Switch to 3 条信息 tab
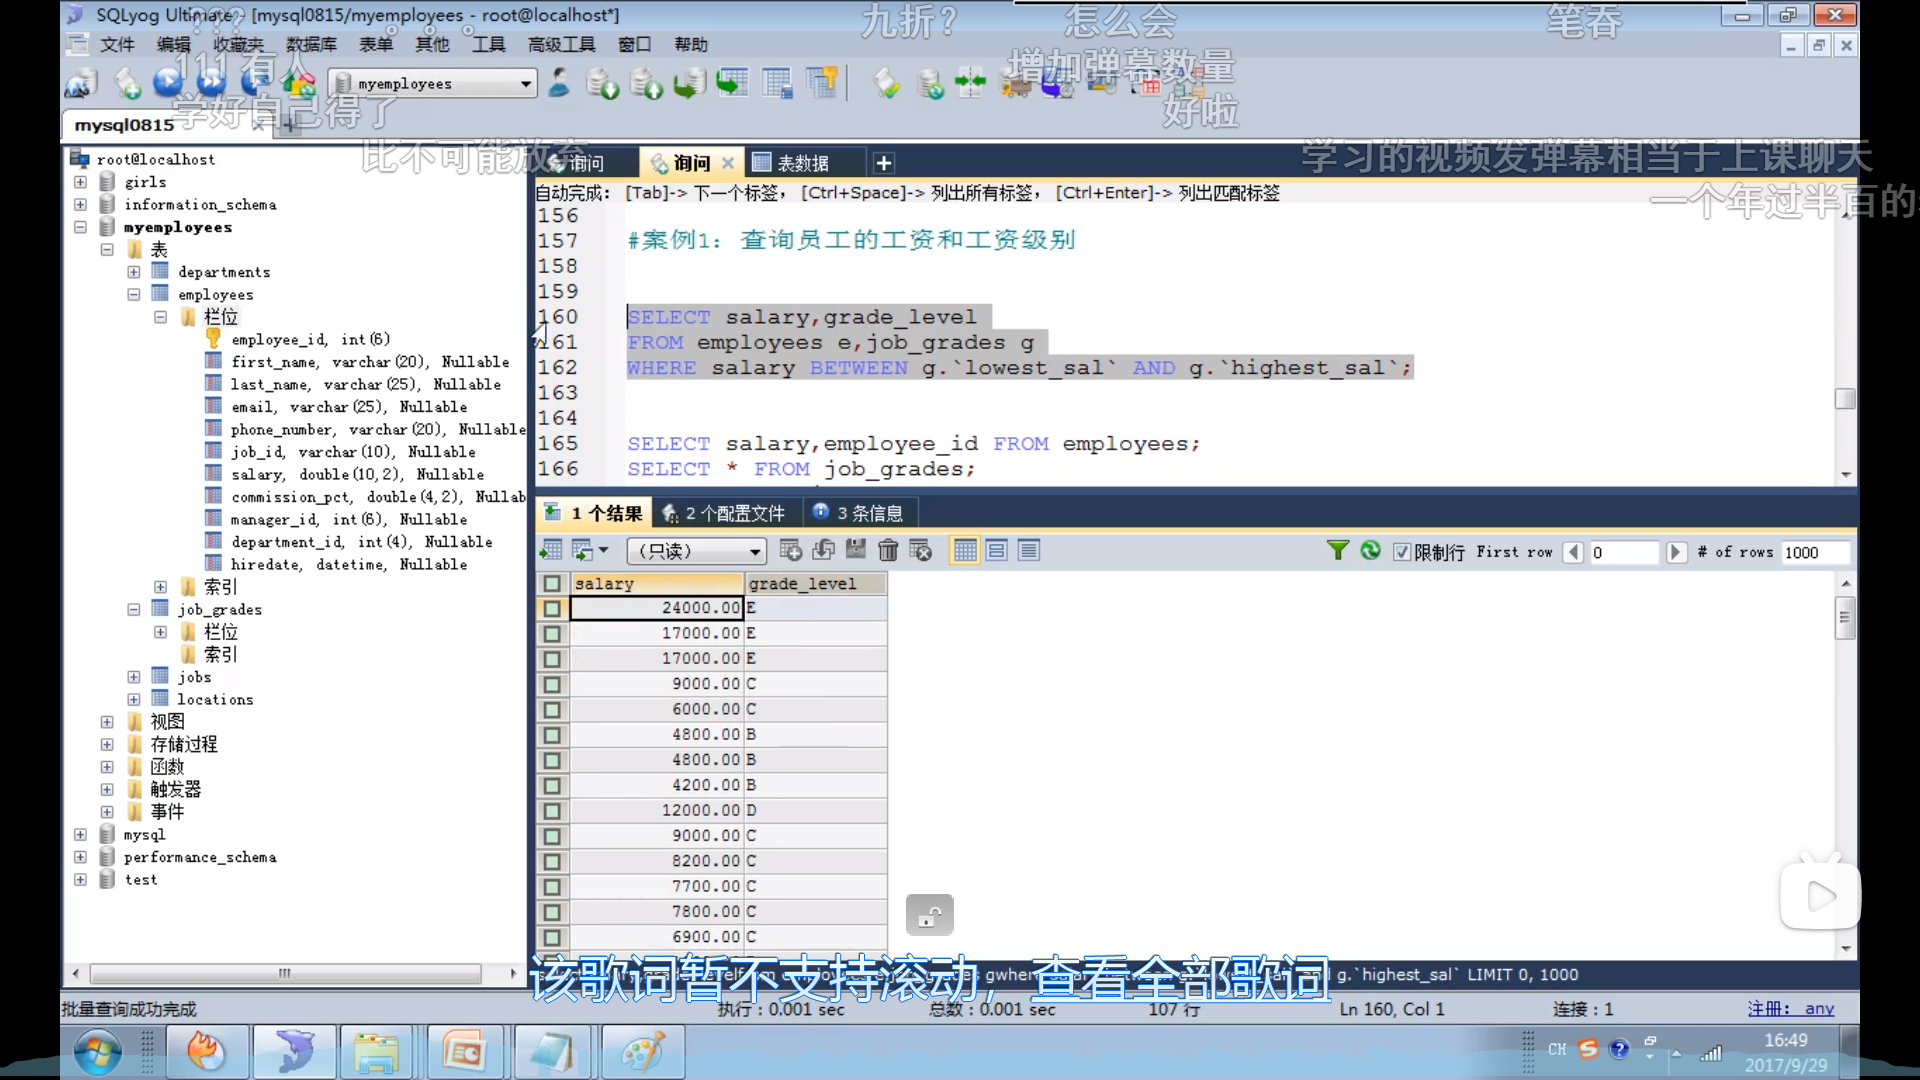 click(859, 514)
